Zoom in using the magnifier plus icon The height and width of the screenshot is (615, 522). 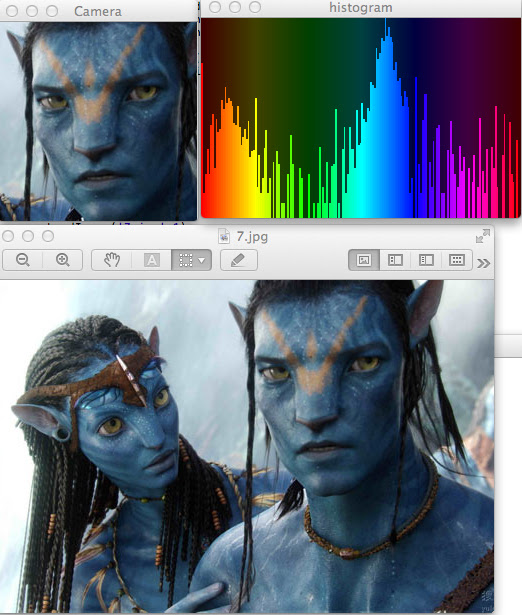(x=63, y=260)
